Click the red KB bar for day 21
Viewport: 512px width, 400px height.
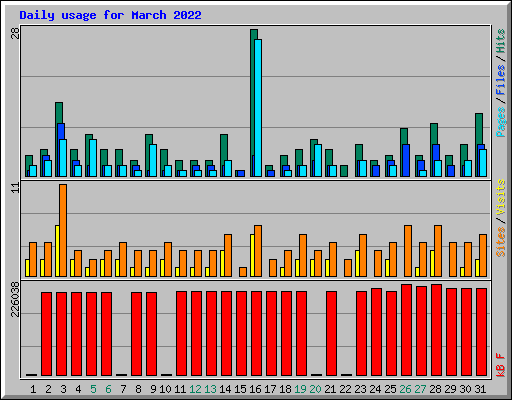coord(331,333)
